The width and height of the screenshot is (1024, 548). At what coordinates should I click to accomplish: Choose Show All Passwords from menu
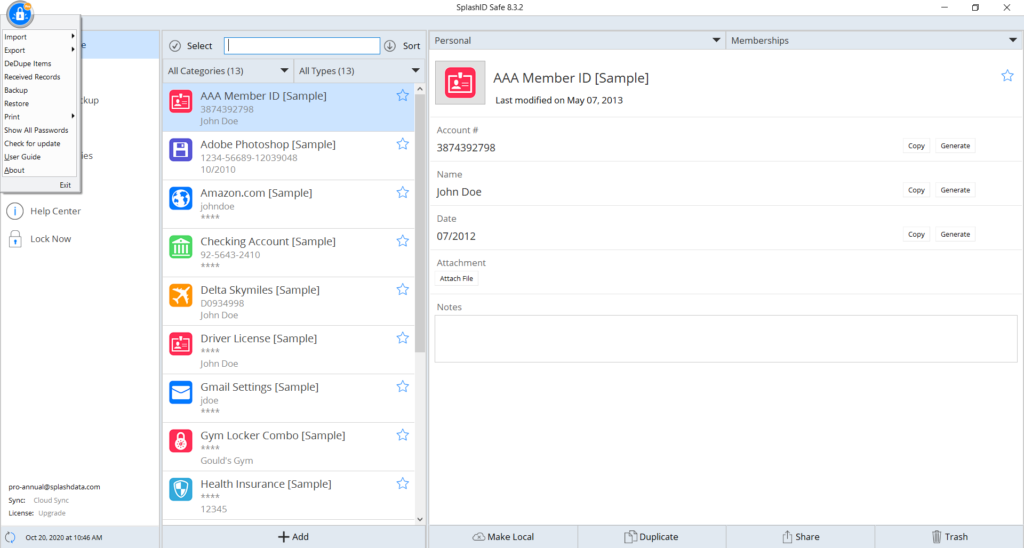click(36, 130)
